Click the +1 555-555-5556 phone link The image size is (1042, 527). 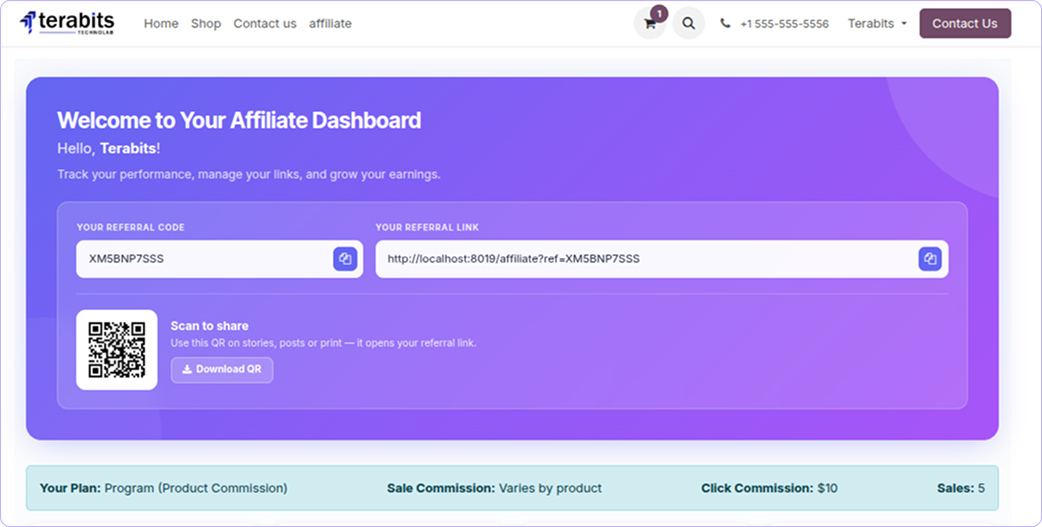pyautogui.click(x=784, y=24)
